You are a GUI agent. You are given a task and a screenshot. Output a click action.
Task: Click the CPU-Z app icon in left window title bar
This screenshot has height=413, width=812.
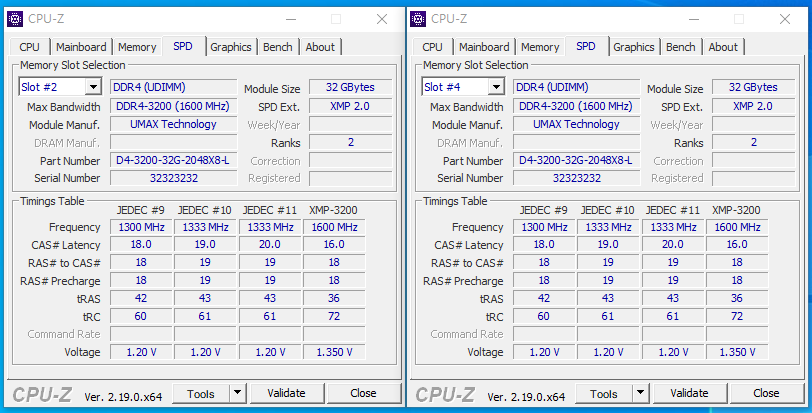click(x=15, y=19)
